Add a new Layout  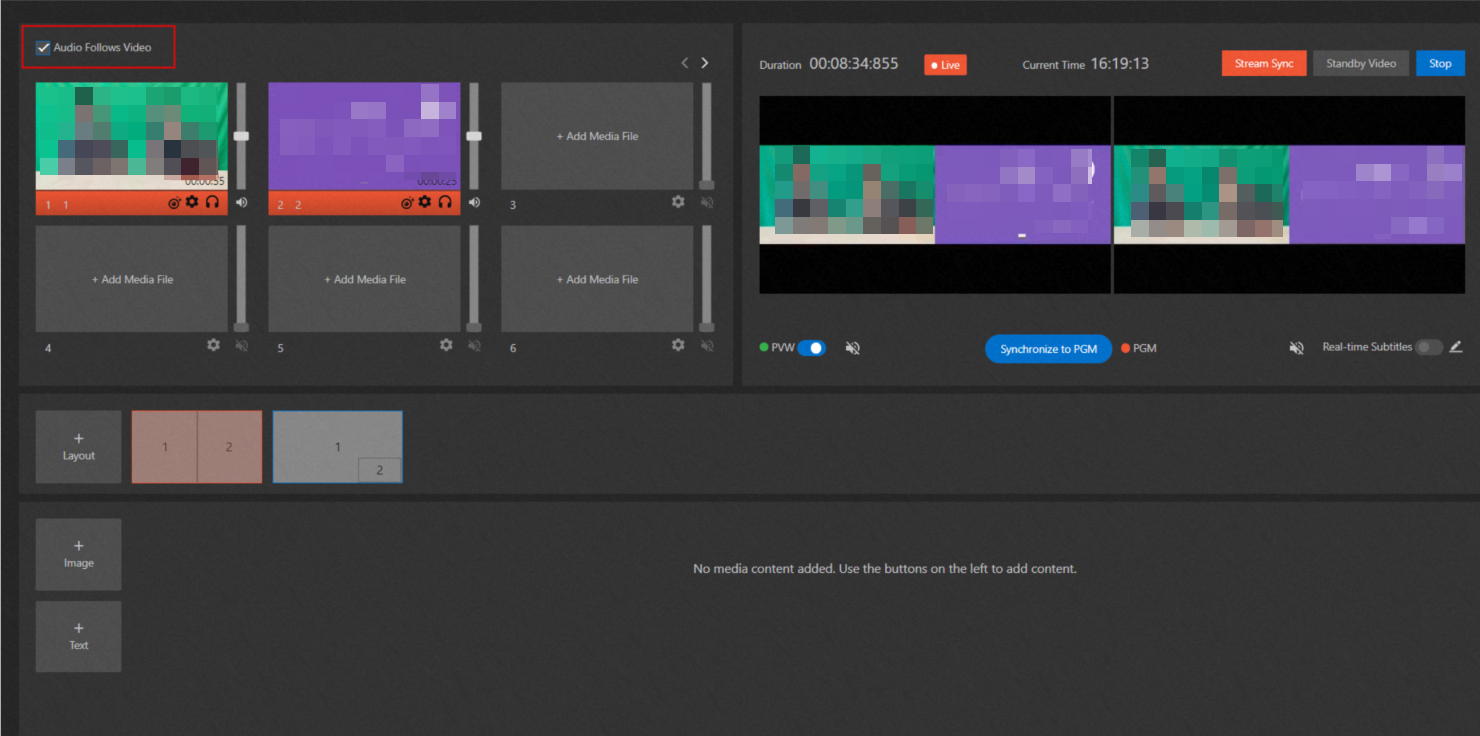(x=79, y=447)
